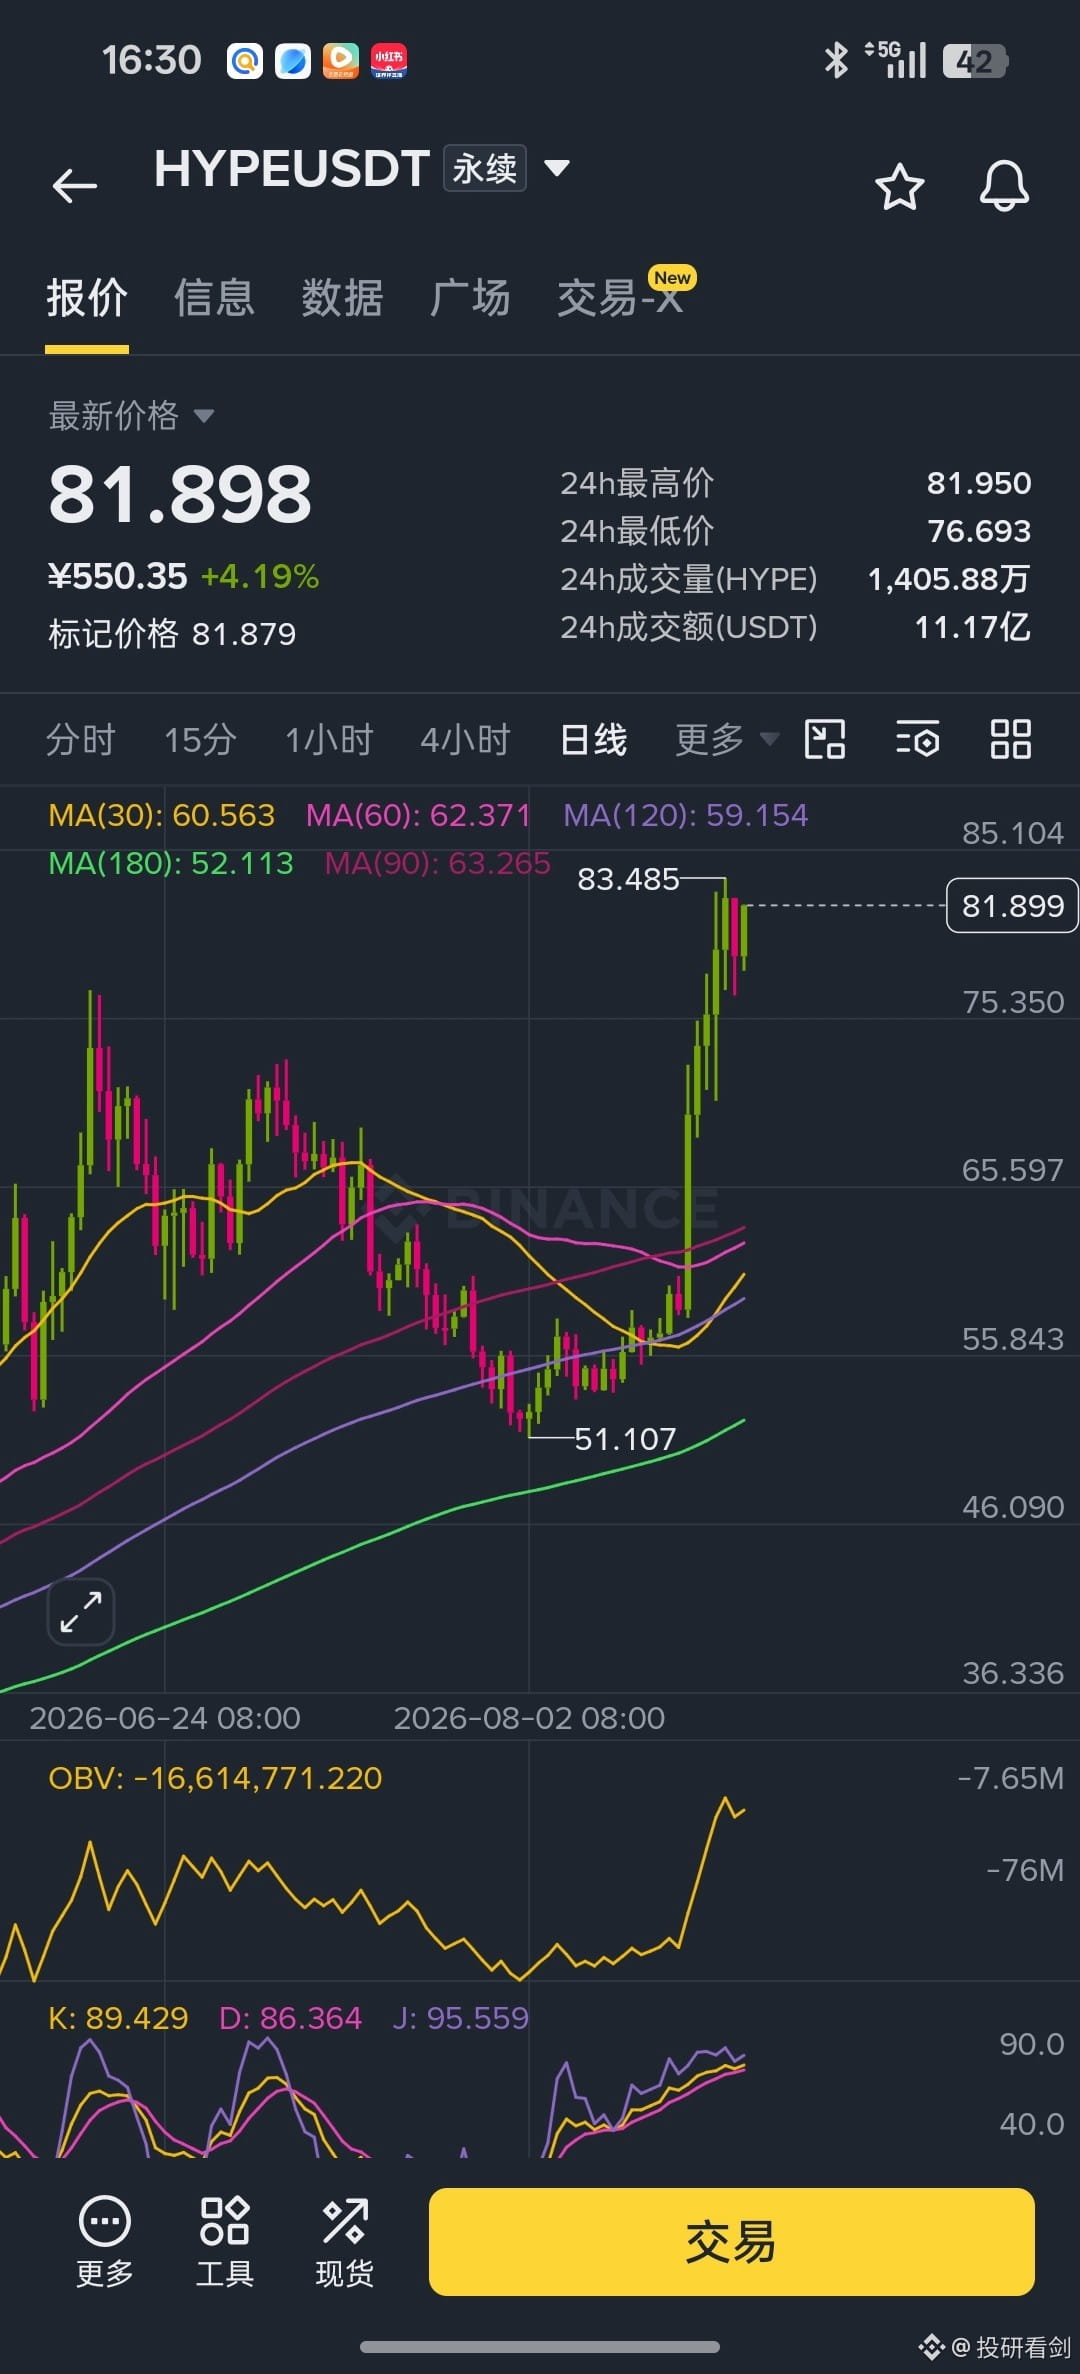Select the 15分 timeframe
Viewport: 1080px width, 2374px height.
(200, 740)
